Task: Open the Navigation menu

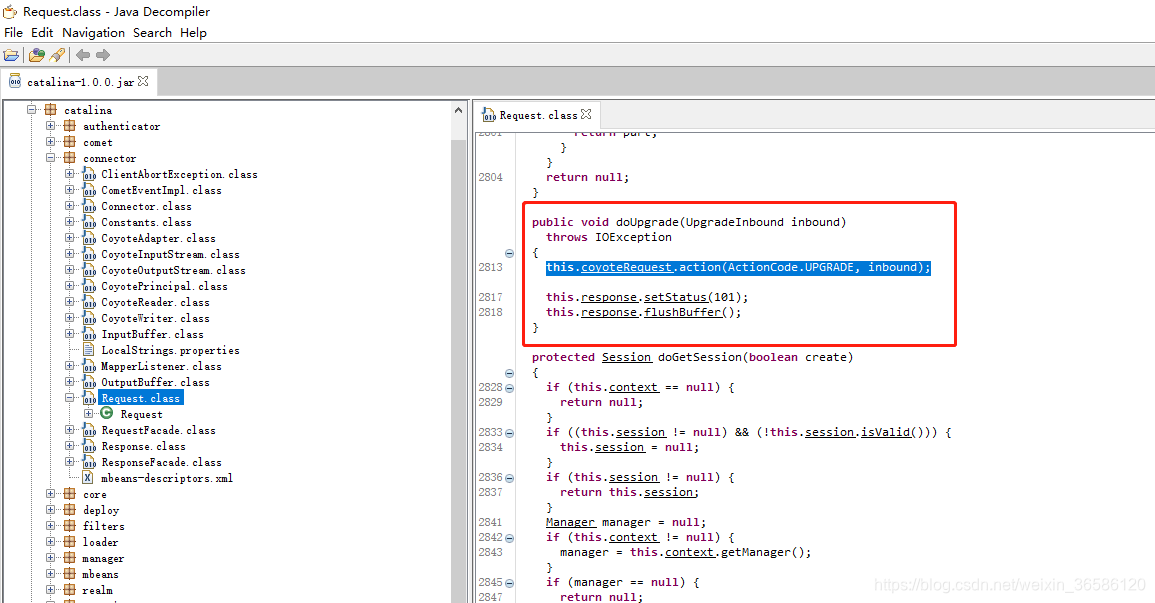Action: point(94,32)
